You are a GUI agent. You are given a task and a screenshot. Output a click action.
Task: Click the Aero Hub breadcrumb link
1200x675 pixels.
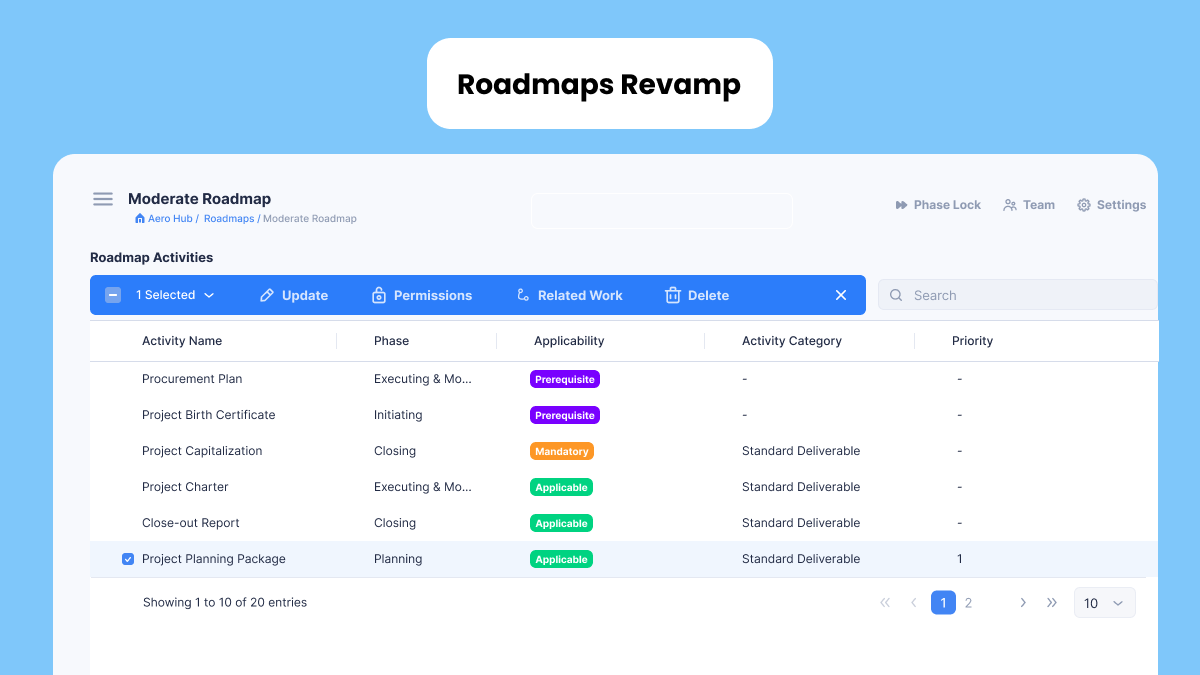tap(169, 218)
